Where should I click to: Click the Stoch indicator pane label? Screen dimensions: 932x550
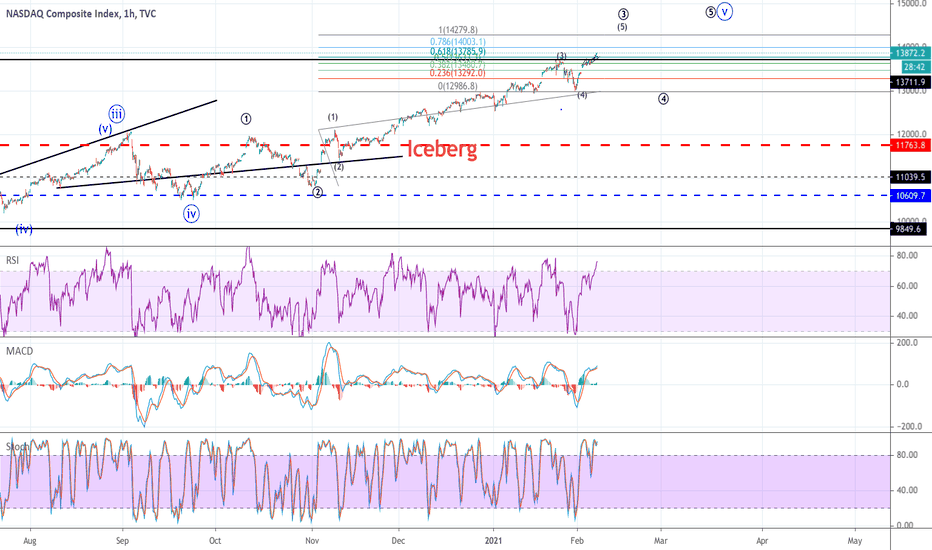[18, 447]
